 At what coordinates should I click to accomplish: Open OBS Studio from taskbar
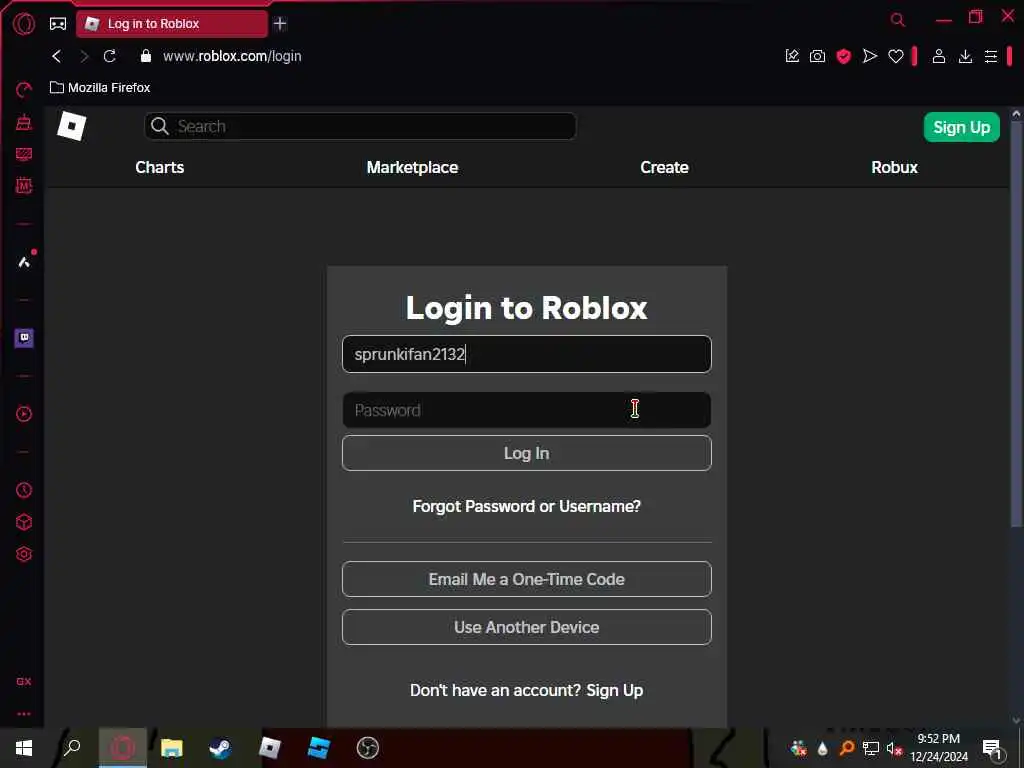pos(368,748)
